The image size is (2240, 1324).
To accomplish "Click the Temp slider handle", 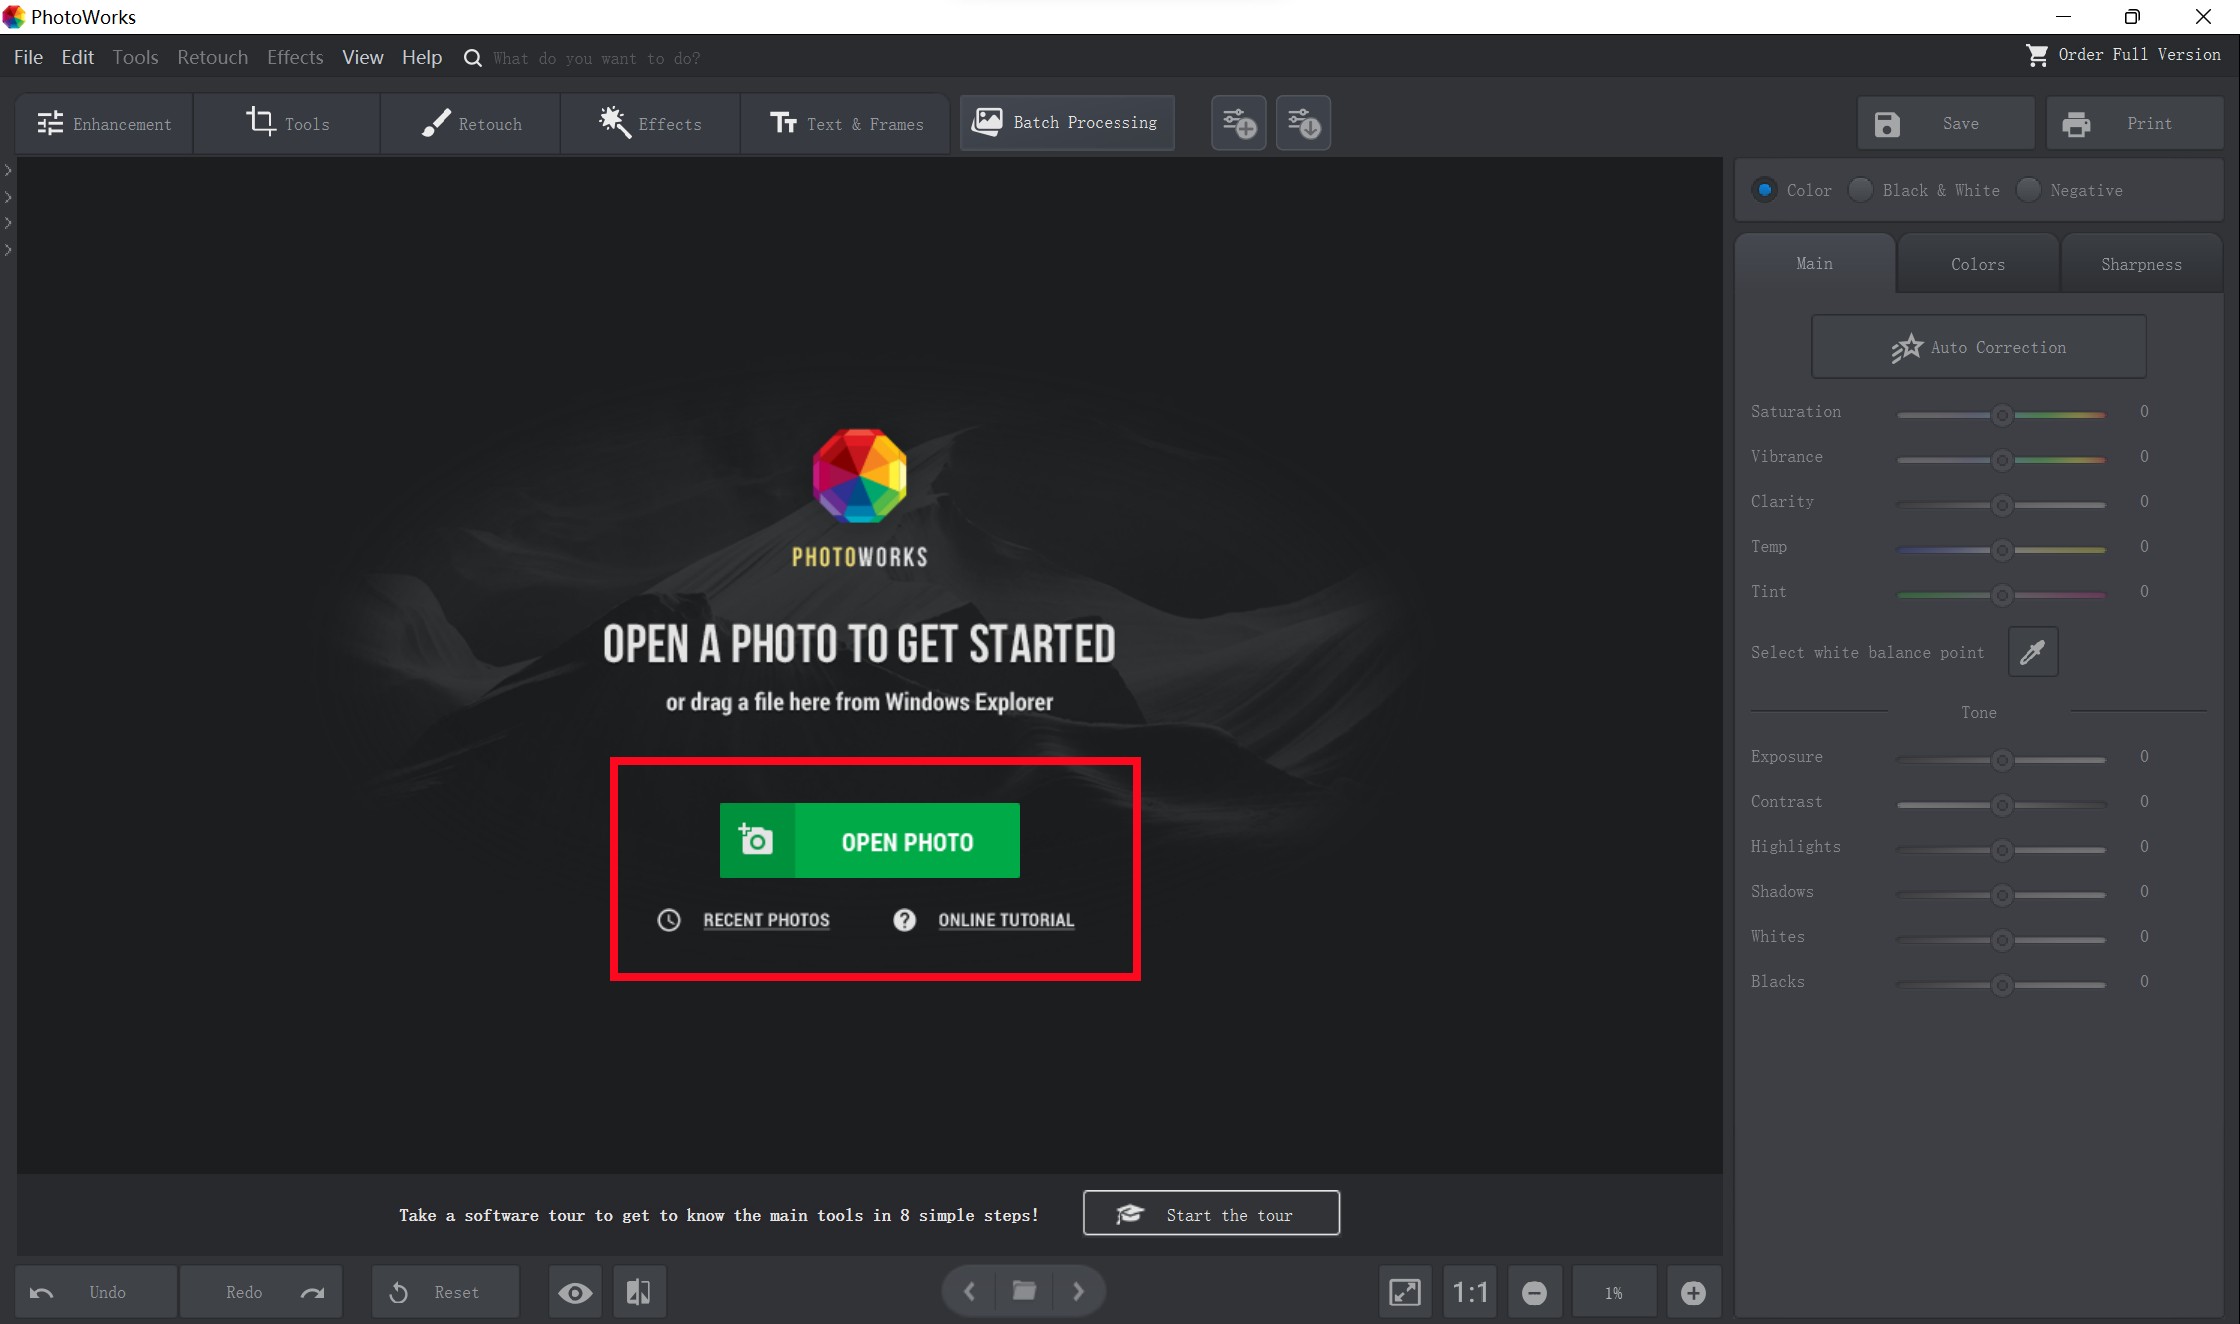I will [x=2002, y=550].
